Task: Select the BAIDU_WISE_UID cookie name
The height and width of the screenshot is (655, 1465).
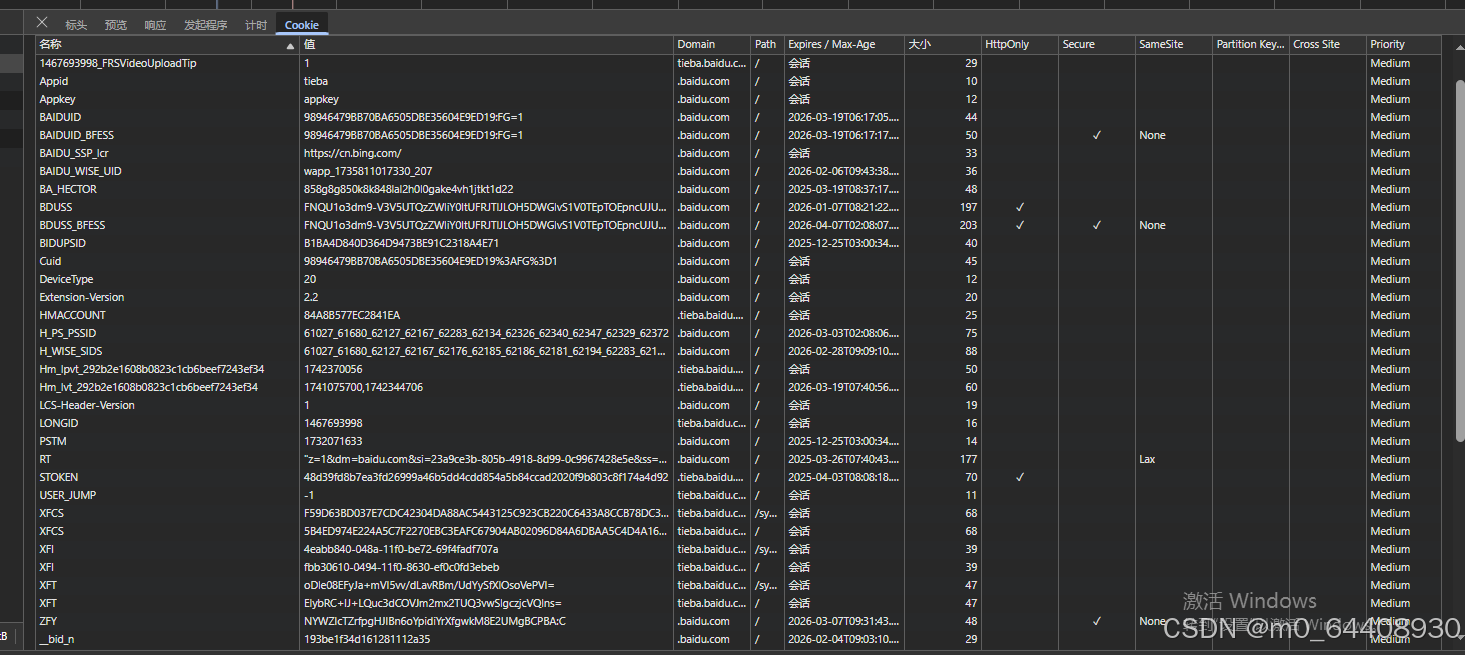Action: coord(80,171)
